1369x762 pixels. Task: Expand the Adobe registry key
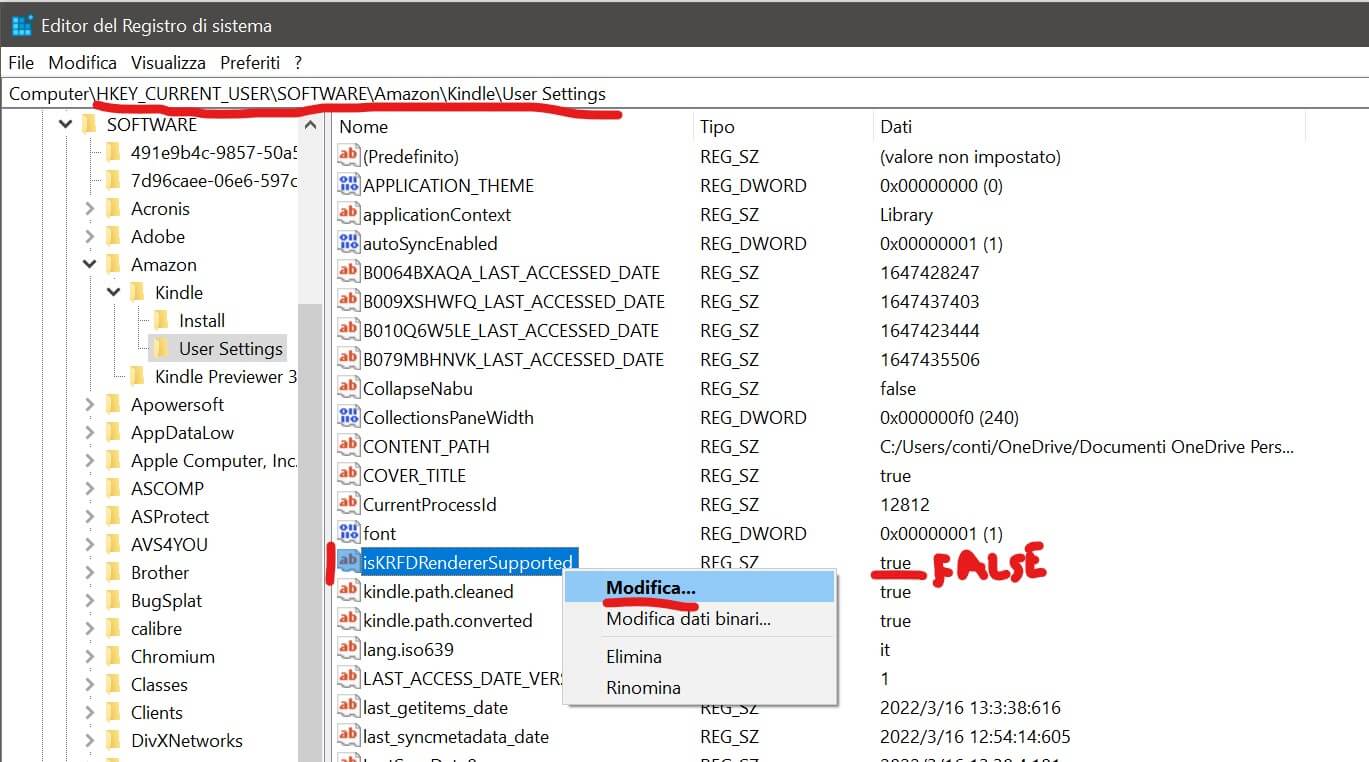pos(90,237)
